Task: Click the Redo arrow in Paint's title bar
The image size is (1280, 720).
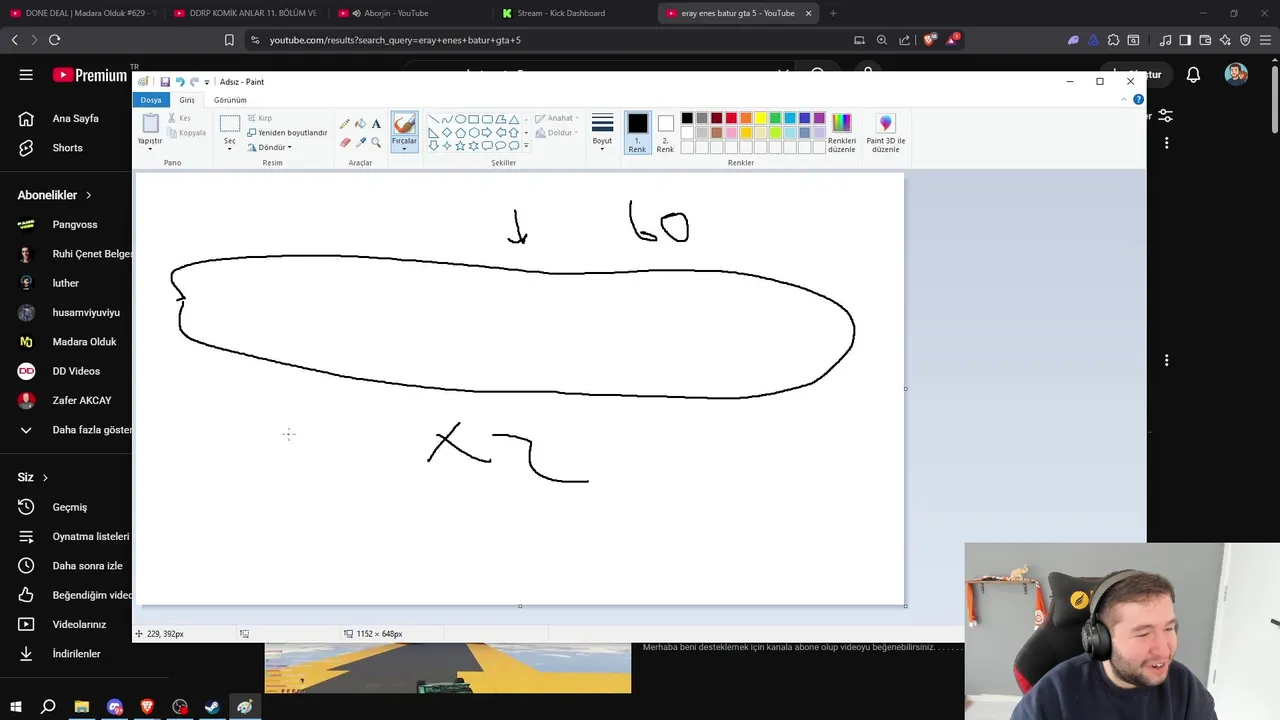Action: (x=194, y=82)
